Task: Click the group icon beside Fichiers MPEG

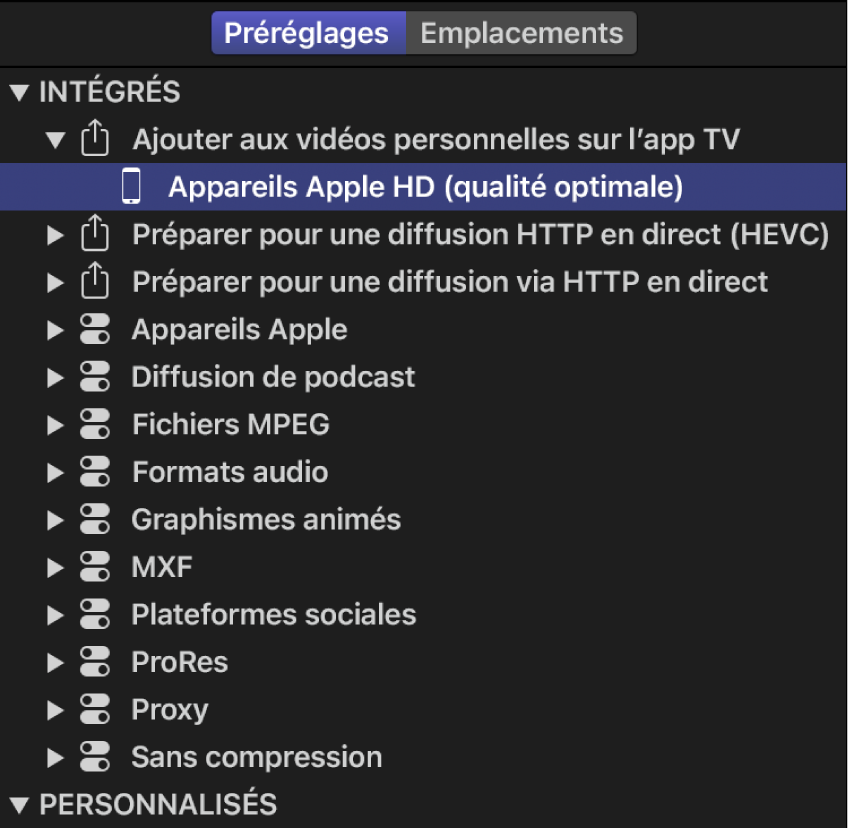Action: tap(93, 424)
